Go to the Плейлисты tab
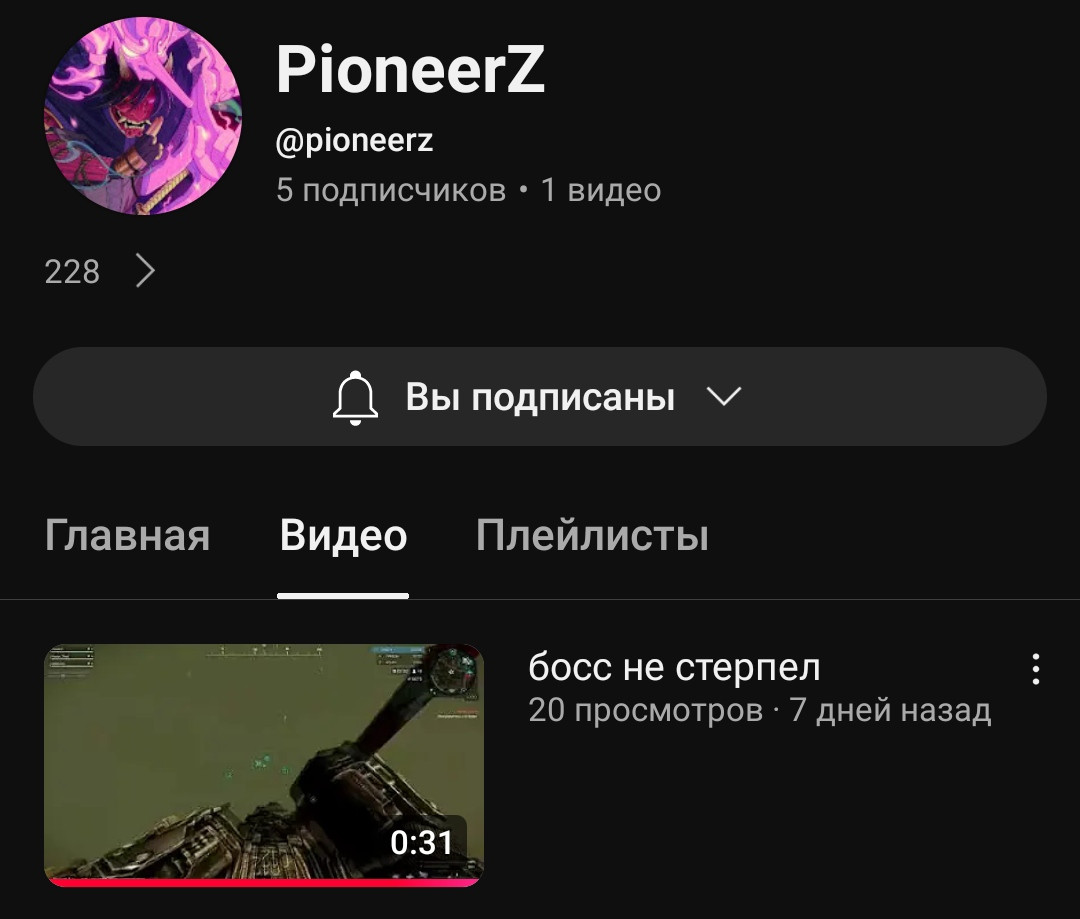The image size is (1080, 919). 592,535
